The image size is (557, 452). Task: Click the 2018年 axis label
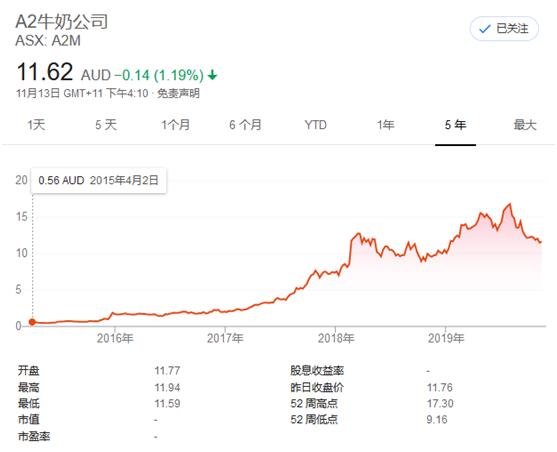coord(336,338)
